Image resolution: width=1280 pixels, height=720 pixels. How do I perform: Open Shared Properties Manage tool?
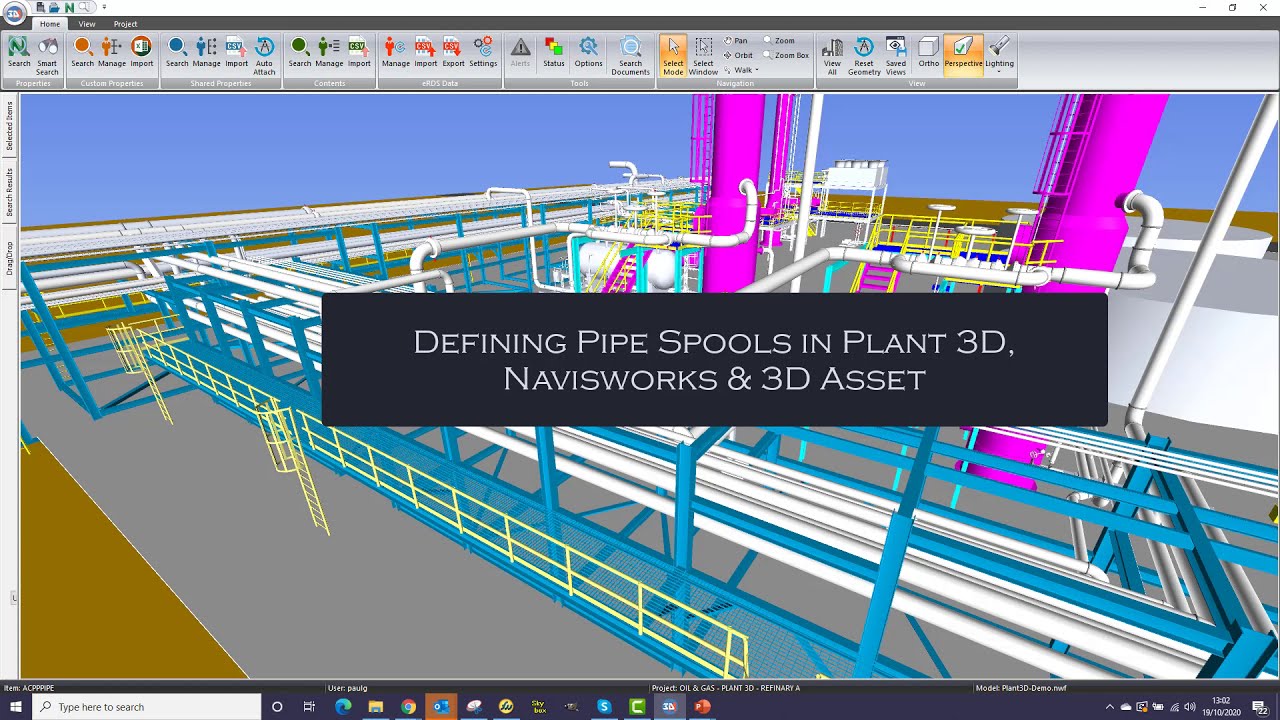click(x=206, y=54)
